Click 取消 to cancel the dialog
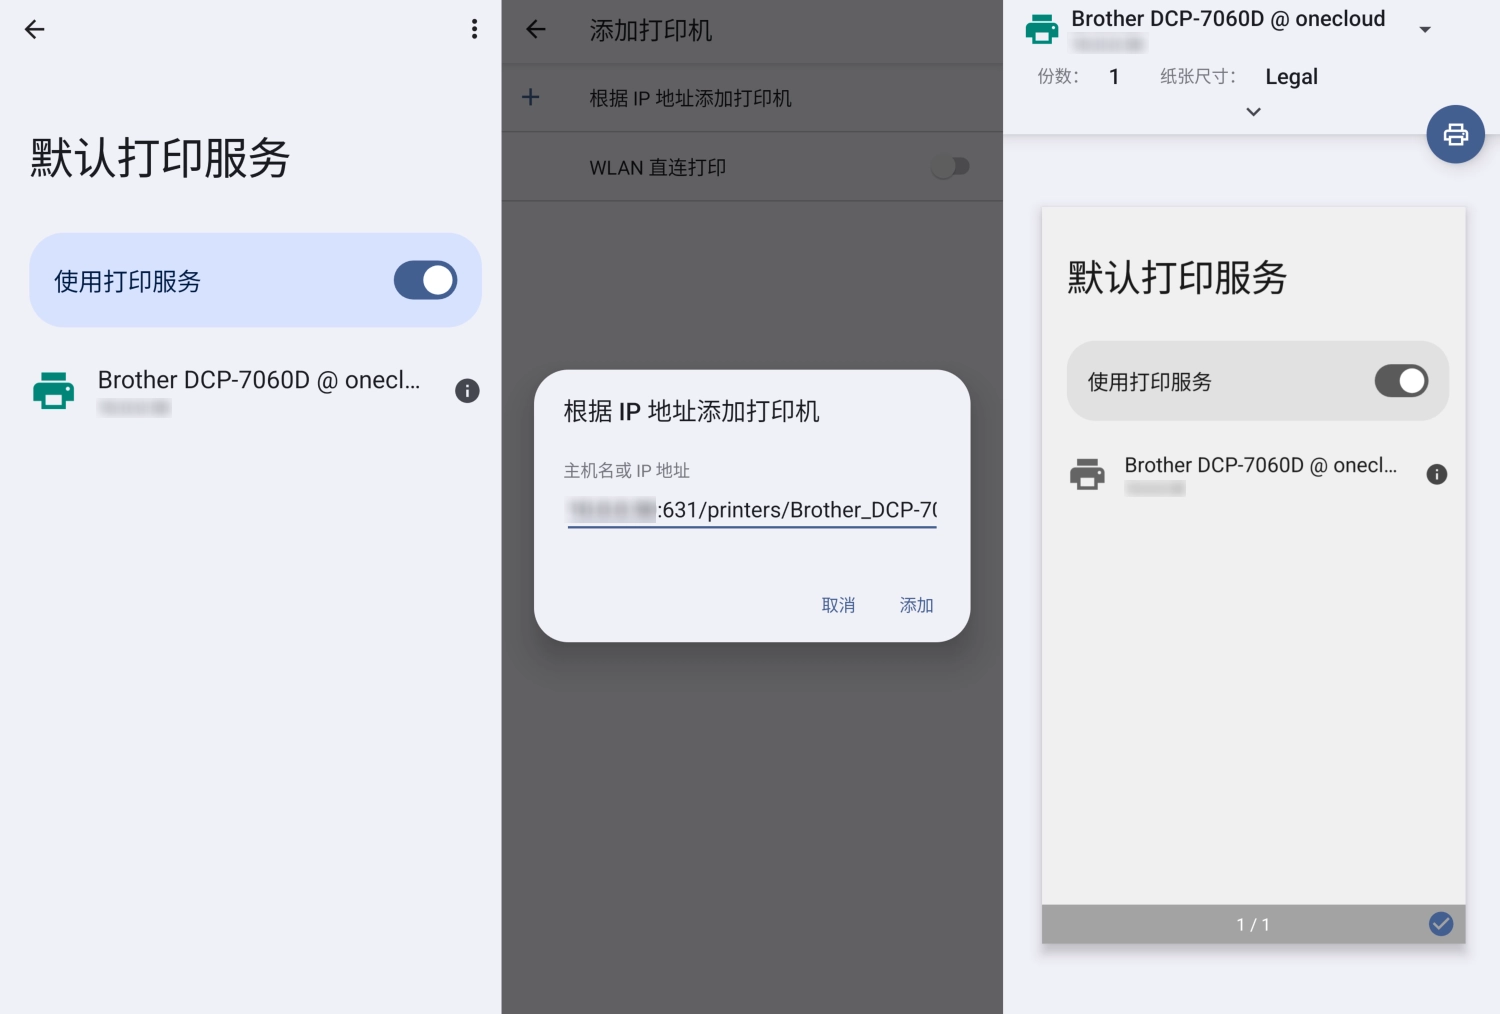This screenshot has height=1014, width=1500. (838, 605)
